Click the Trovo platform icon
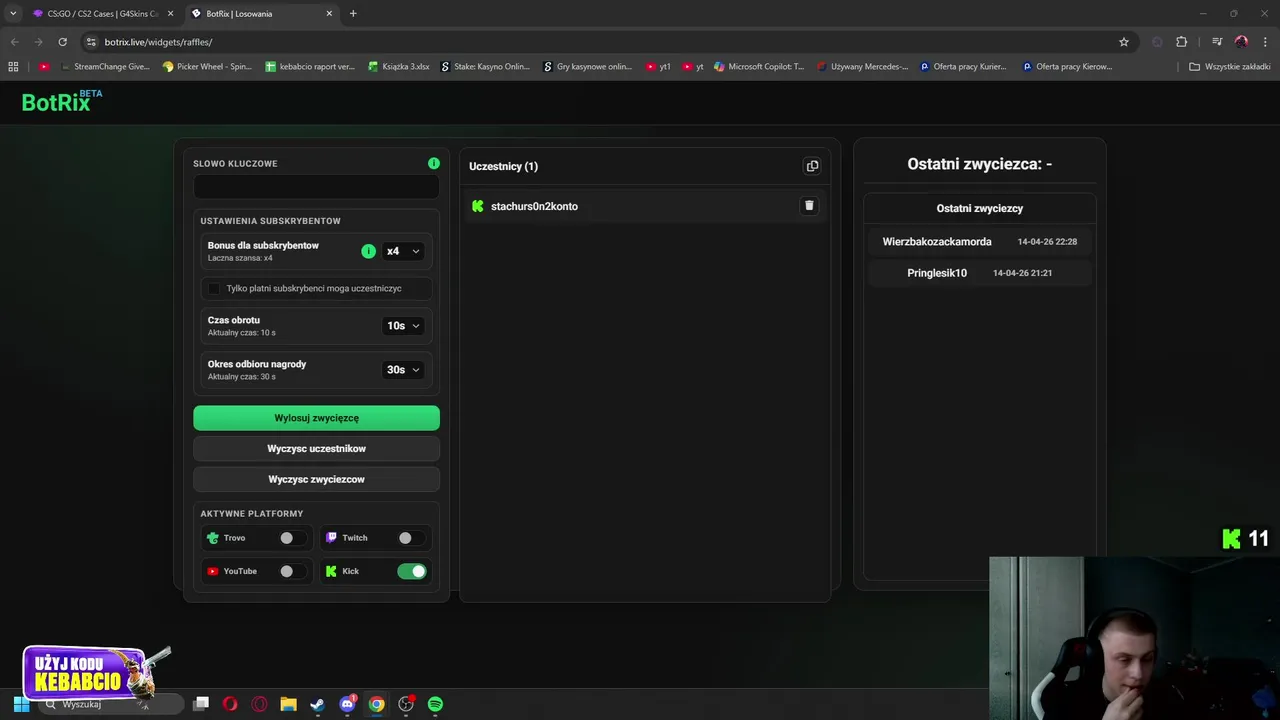The width and height of the screenshot is (1280, 720). (213, 538)
